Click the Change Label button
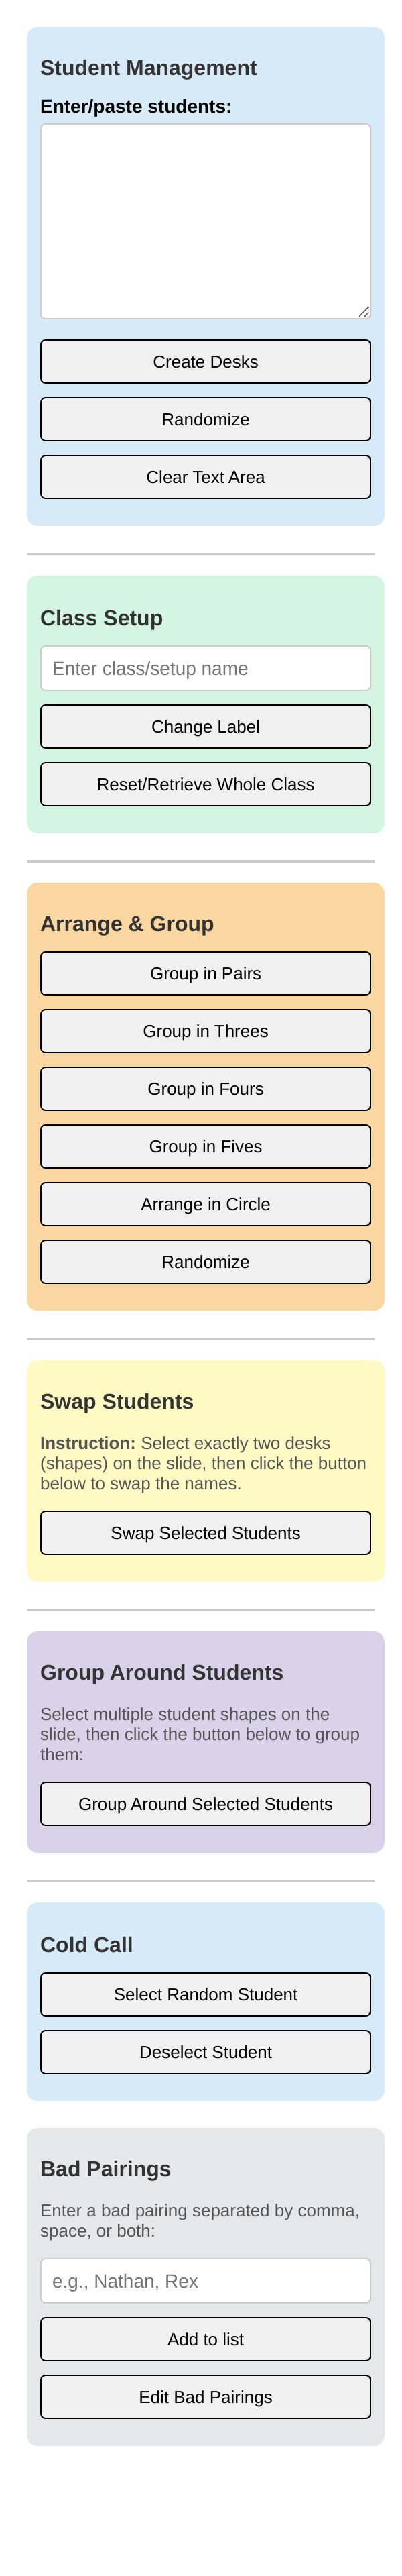This screenshot has height=2576, width=402. (205, 727)
